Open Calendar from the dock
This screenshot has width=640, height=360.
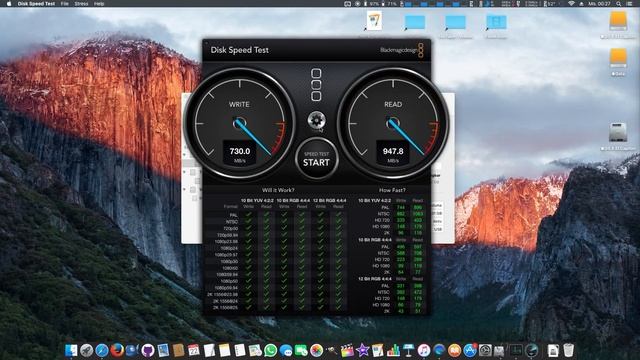point(194,350)
